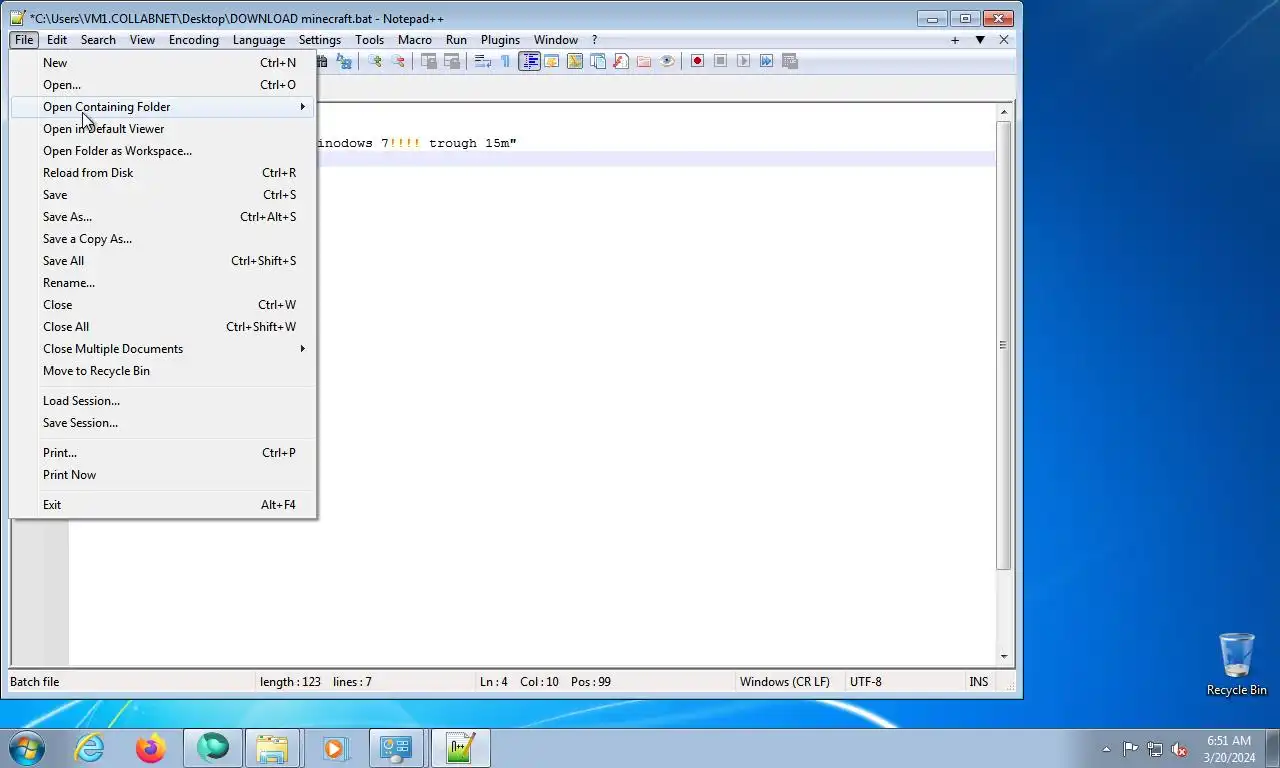Open UTF-8 encoding selector in status bar
The width and height of the screenshot is (1280, 768).
coord(866,682)
